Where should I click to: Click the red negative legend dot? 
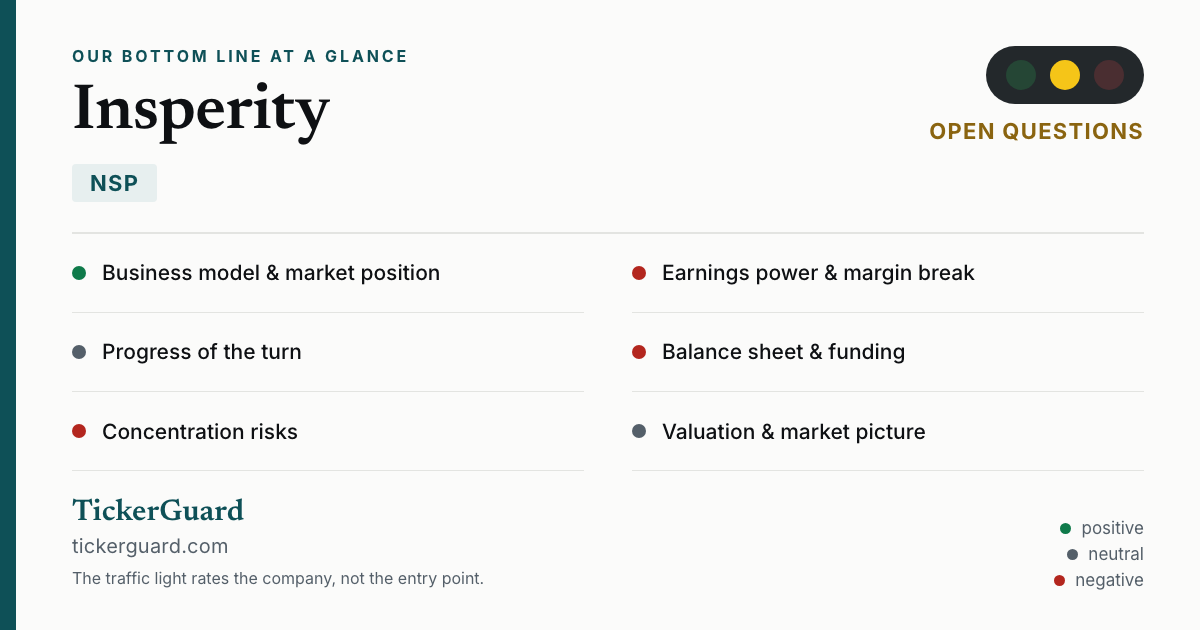(1060, 580)
